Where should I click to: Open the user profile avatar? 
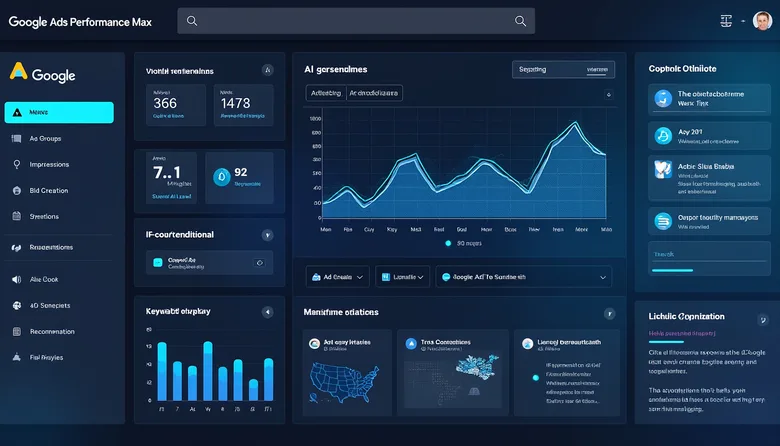(x=762, y=21)
